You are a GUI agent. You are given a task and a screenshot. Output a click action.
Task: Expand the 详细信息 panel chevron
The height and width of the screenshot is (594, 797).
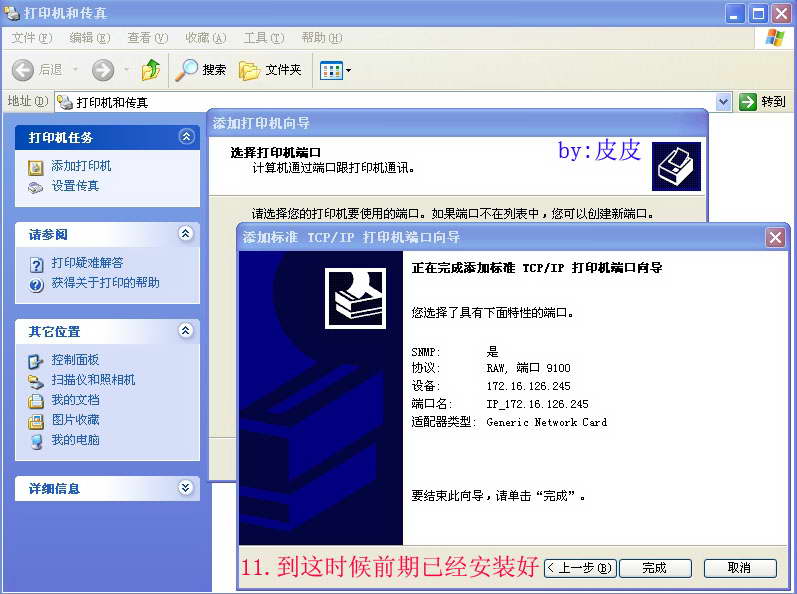click(186, 488)
